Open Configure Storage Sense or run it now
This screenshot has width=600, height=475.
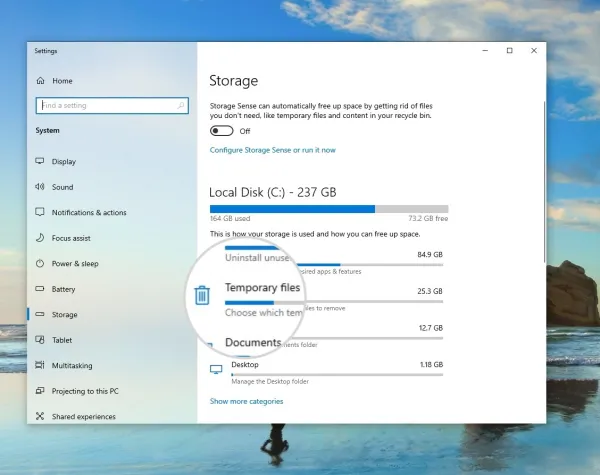272,150
